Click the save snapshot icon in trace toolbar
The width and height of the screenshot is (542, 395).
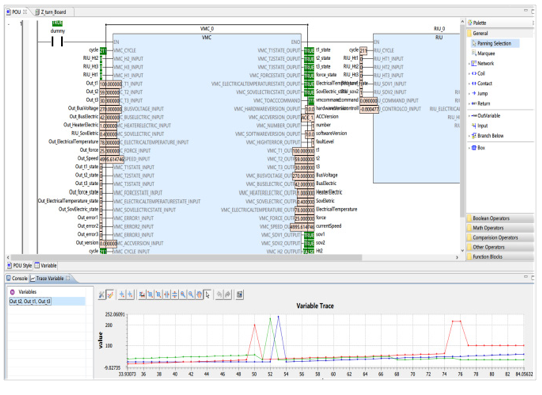pyautogui.click(x=239, y=294)
